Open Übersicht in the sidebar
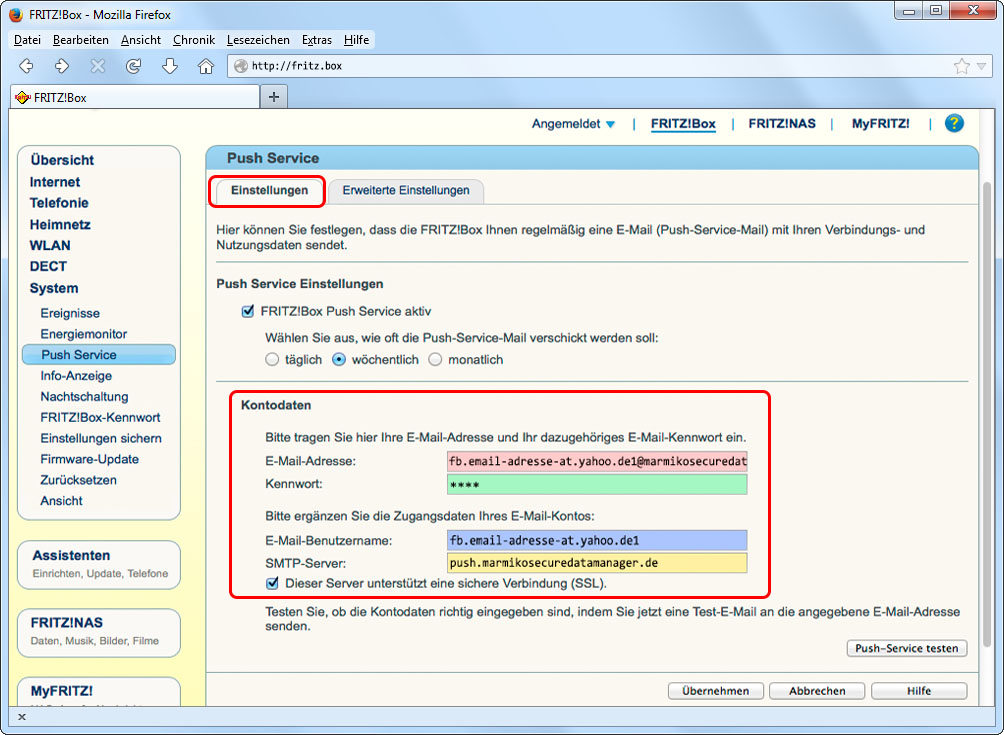1004x735 pixels. 62,160
